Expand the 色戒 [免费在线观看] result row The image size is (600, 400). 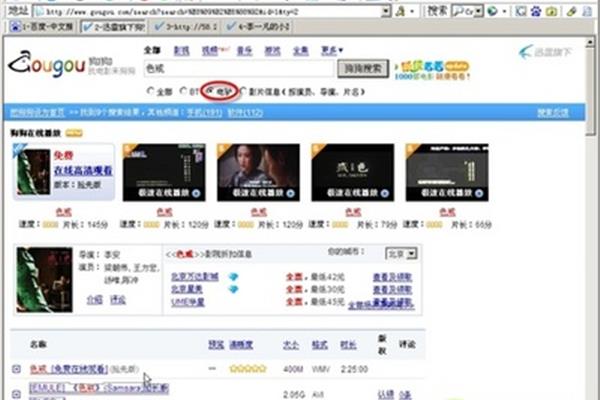click(x=16, y=369)
